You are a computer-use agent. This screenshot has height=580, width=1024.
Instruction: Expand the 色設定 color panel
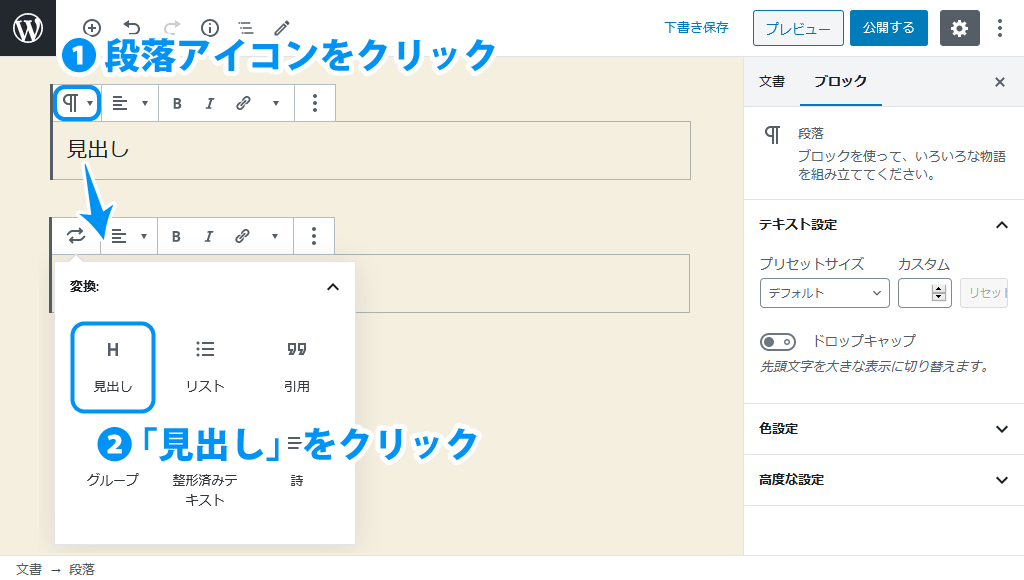[x=884, y=429]
